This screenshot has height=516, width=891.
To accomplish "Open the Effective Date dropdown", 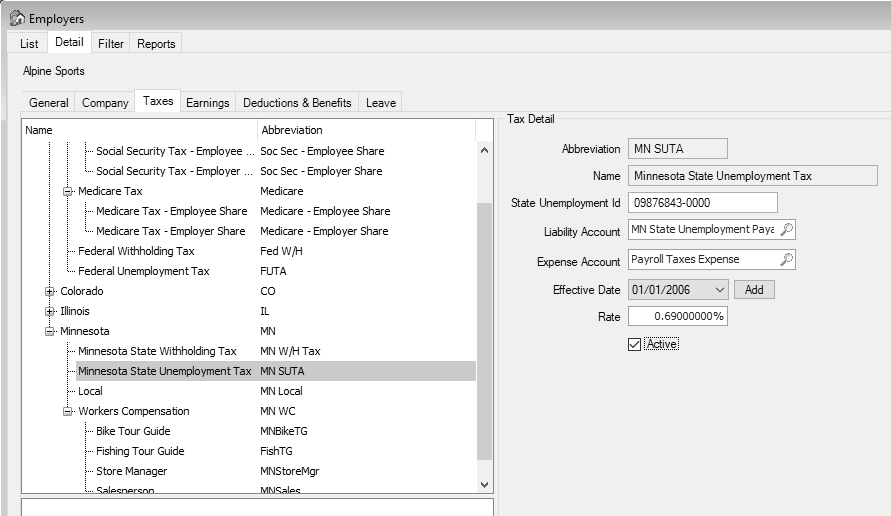I will (x=719, y=290).
